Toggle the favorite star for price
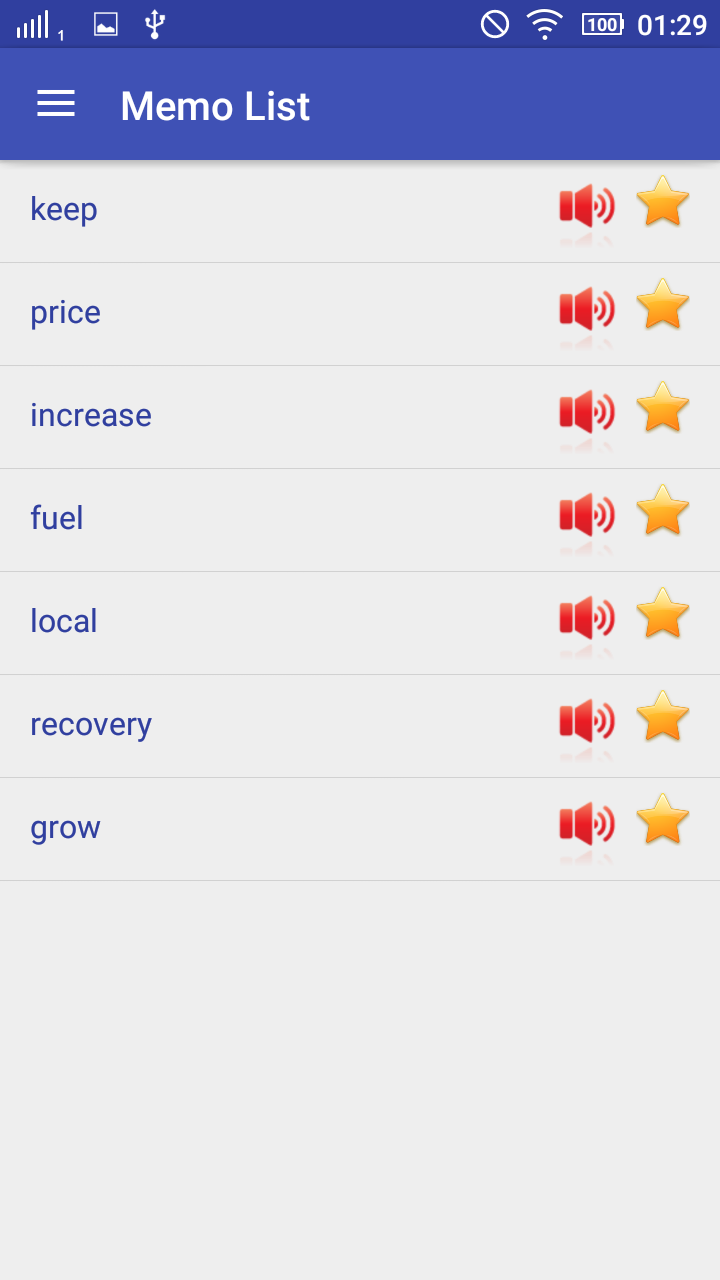Image resolution: width=720 pixels, height=1280 pixels. coord(663,305)
